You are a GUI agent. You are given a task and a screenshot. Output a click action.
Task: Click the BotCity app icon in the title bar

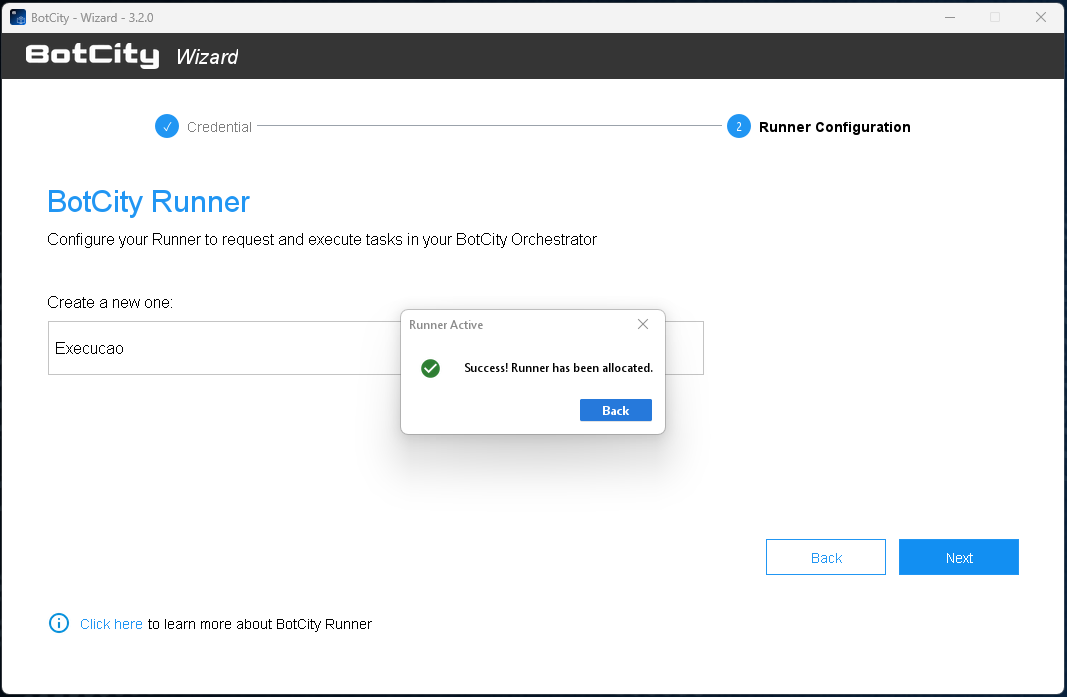click(x=18, y=17)
